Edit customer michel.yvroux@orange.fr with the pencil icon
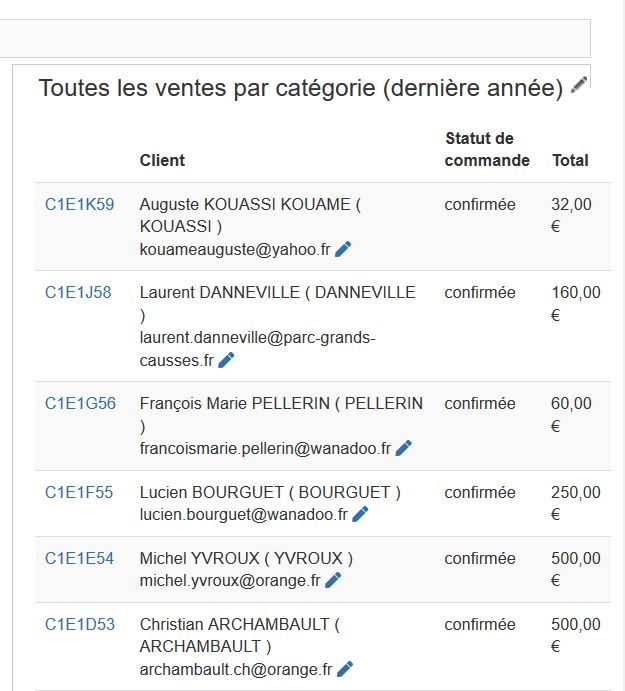625x691 pixels. [333, 580]
